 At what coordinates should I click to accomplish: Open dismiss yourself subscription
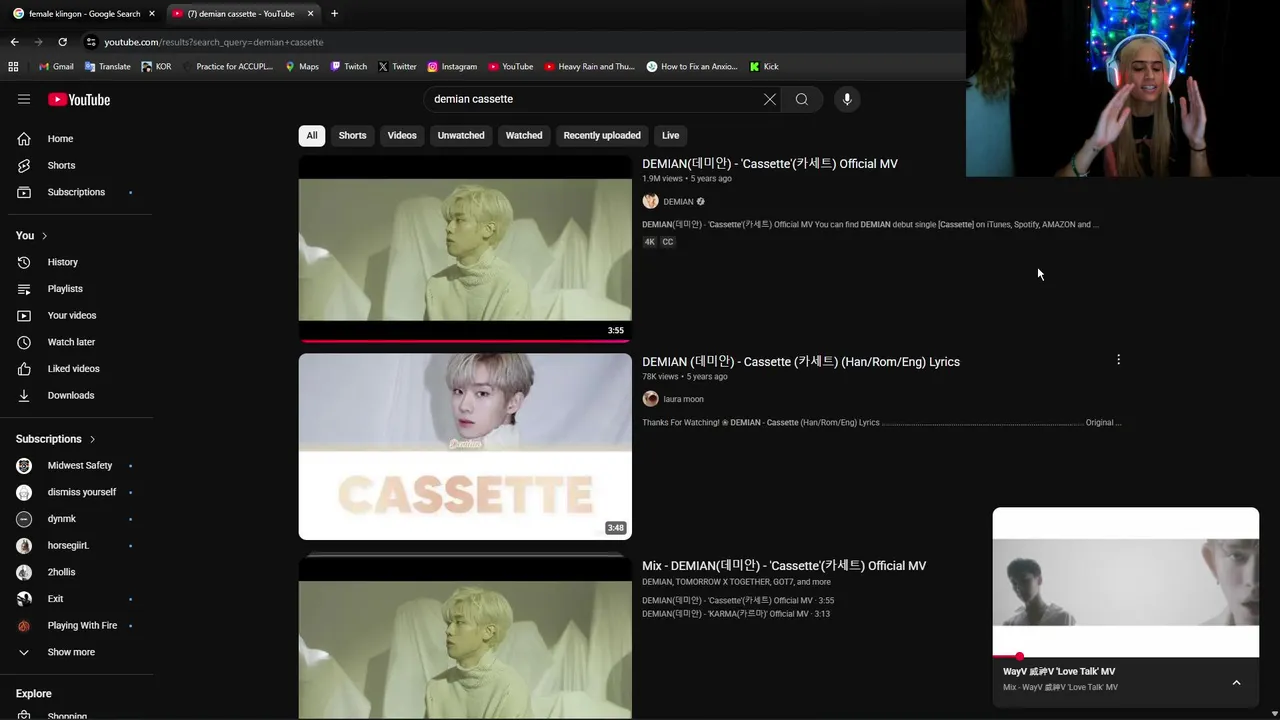(80, 492)
